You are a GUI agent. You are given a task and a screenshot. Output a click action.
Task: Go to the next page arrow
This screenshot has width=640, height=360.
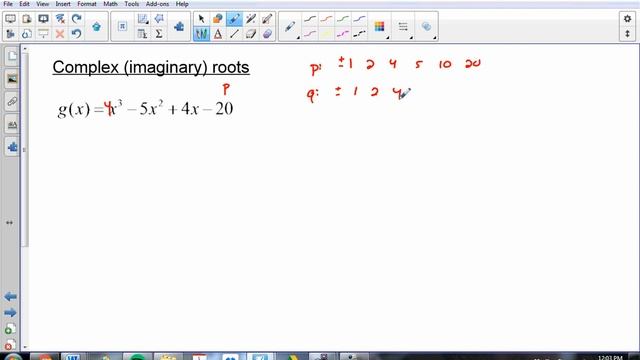tap(10, 313)
